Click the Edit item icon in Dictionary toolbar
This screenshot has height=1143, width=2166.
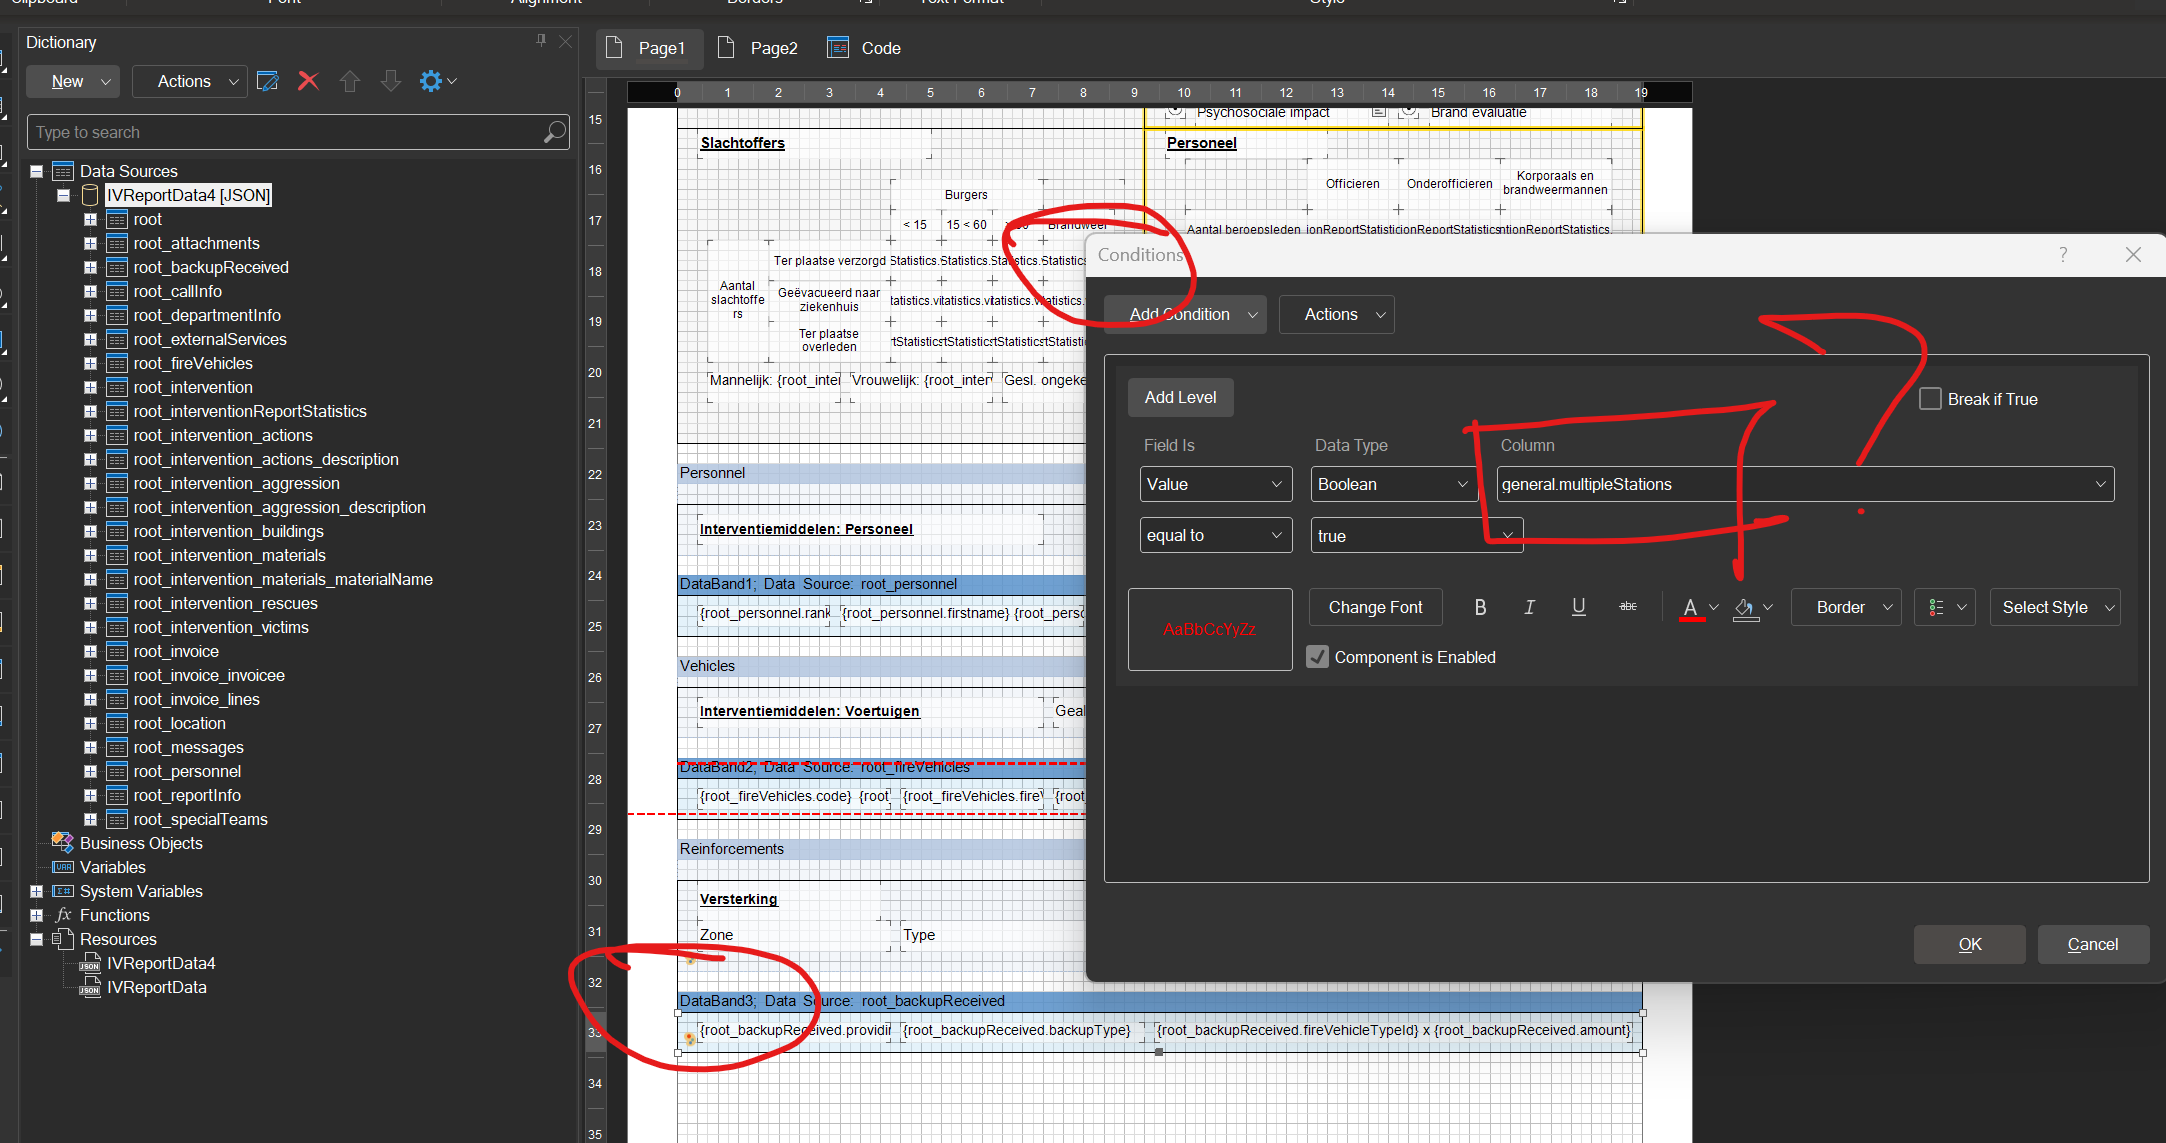coord(267,81)
